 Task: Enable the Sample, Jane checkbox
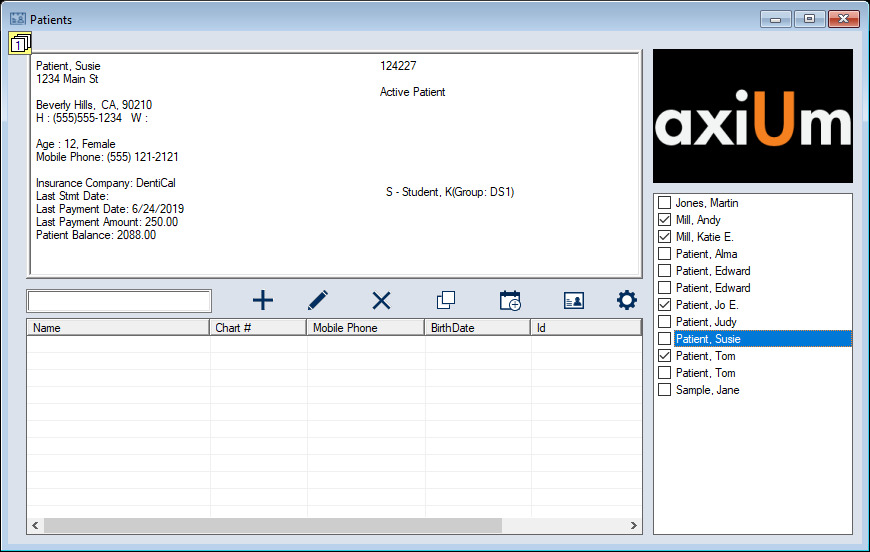(665, 390)
